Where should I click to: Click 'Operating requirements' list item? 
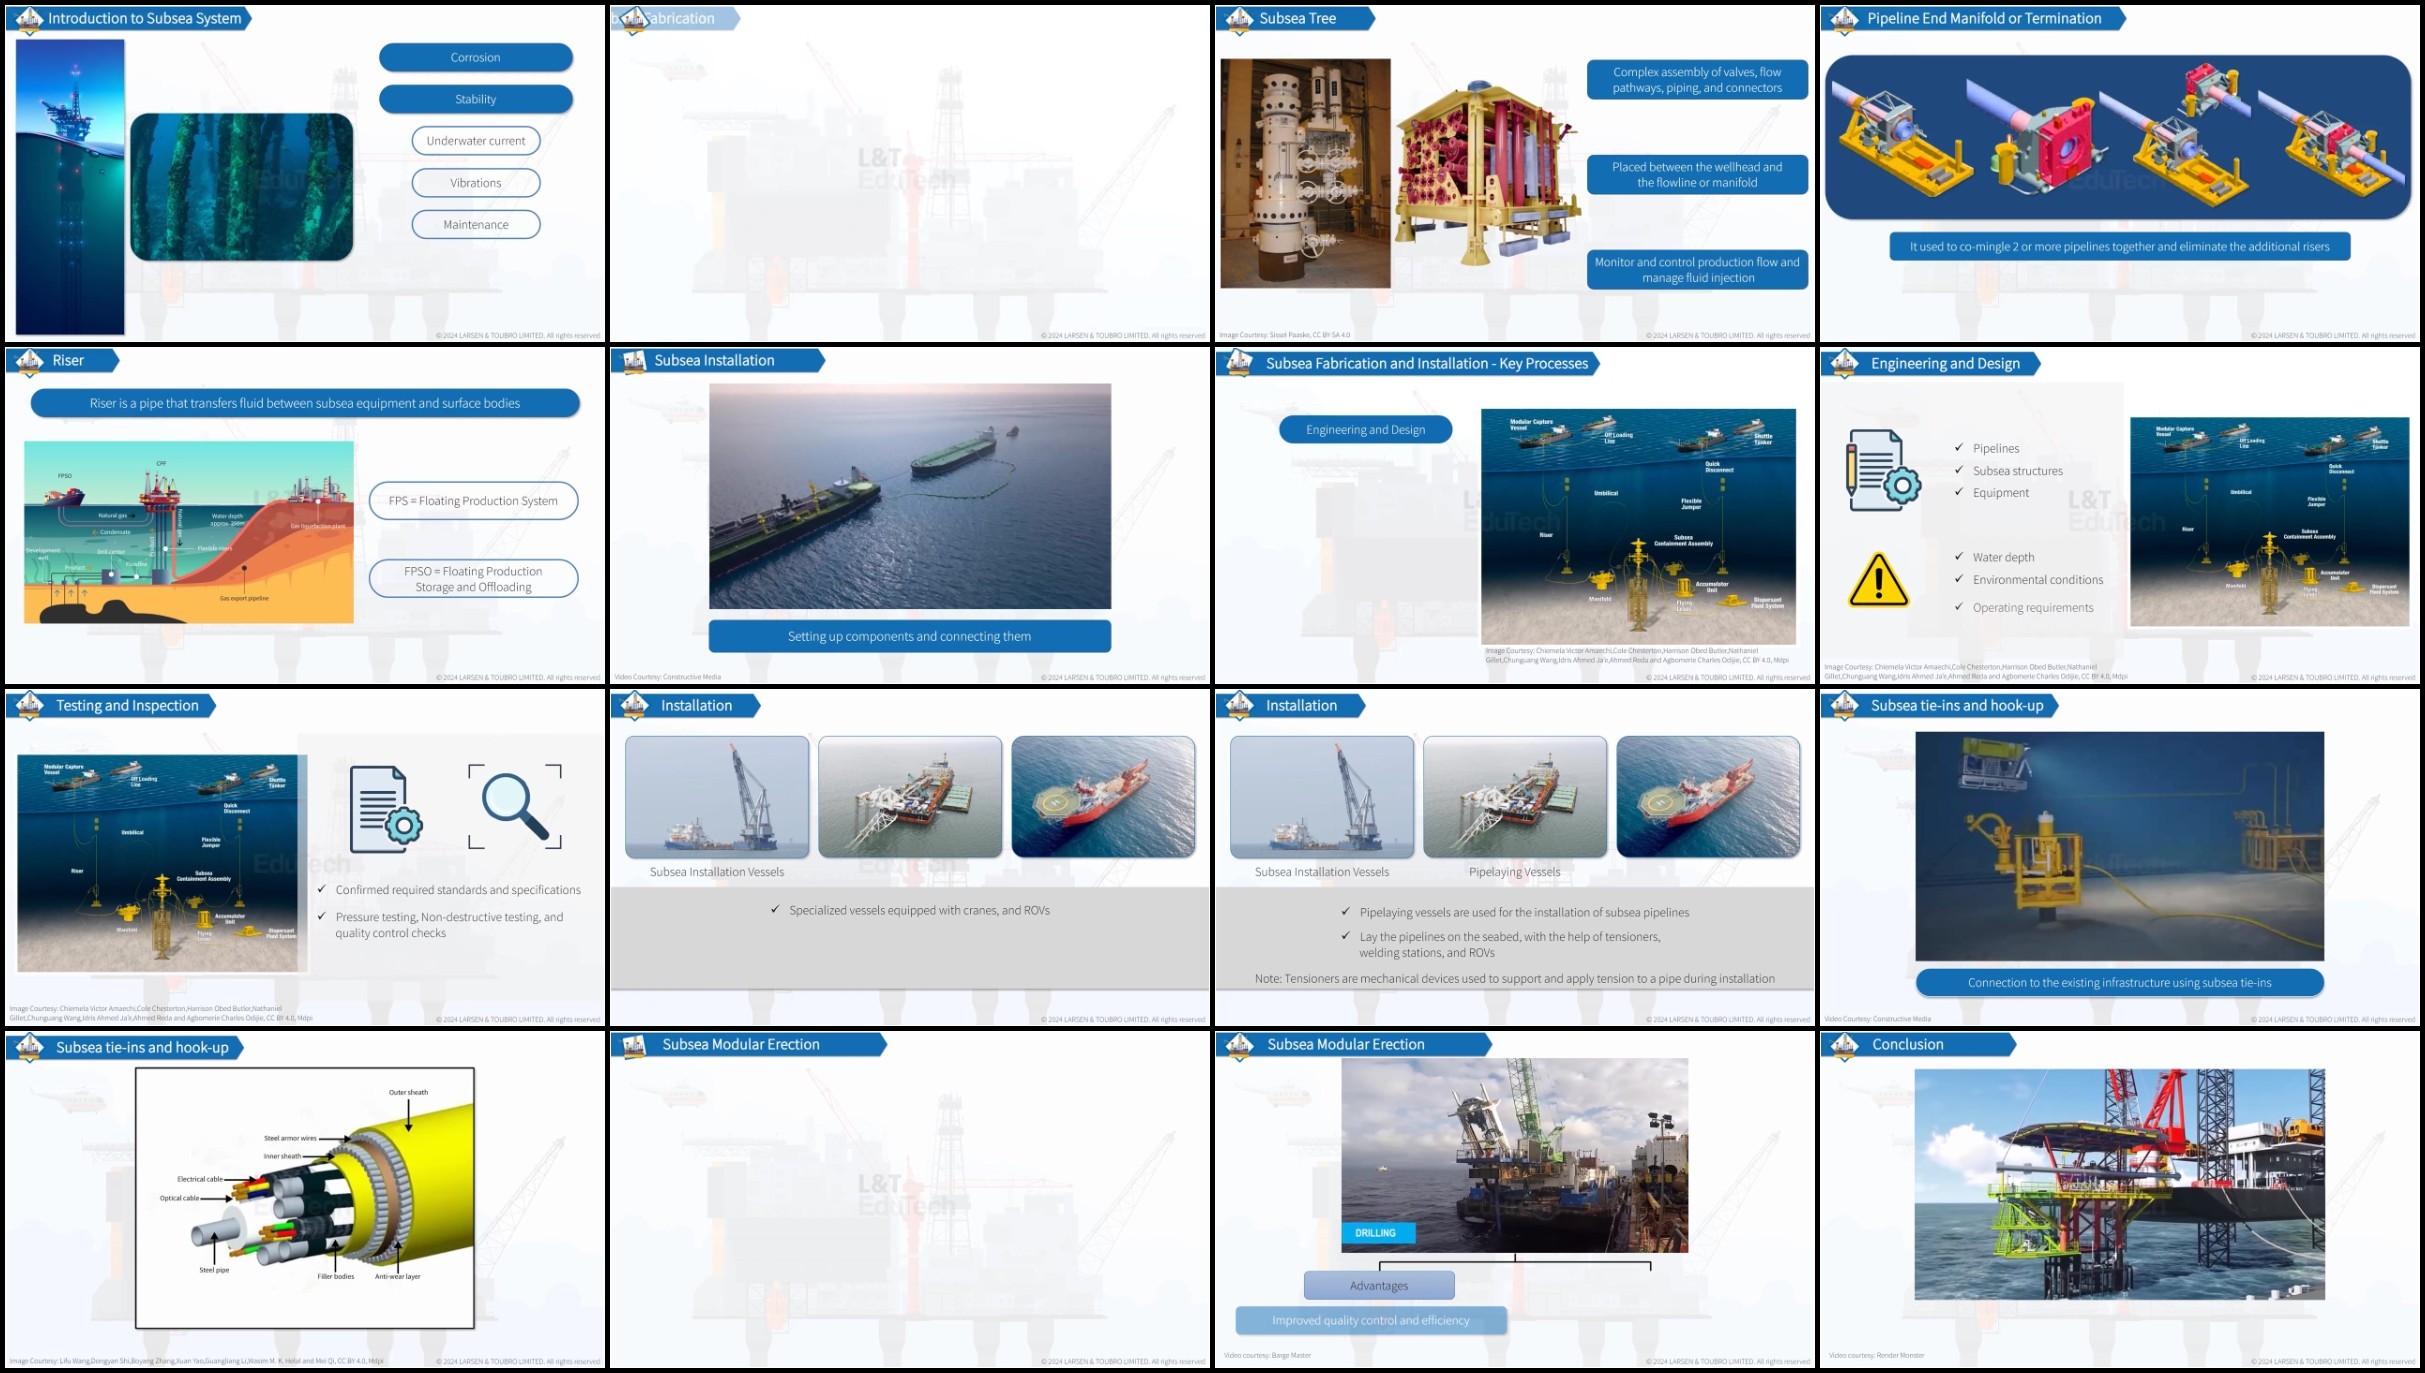tap(2032, 608)
